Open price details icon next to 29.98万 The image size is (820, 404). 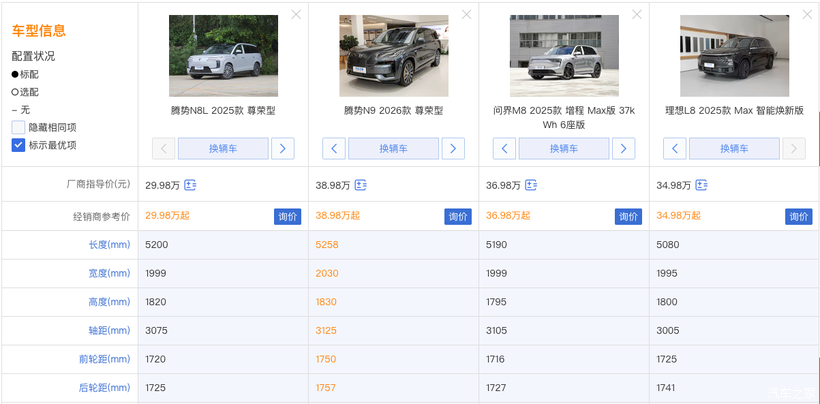(x=190, y=185)
